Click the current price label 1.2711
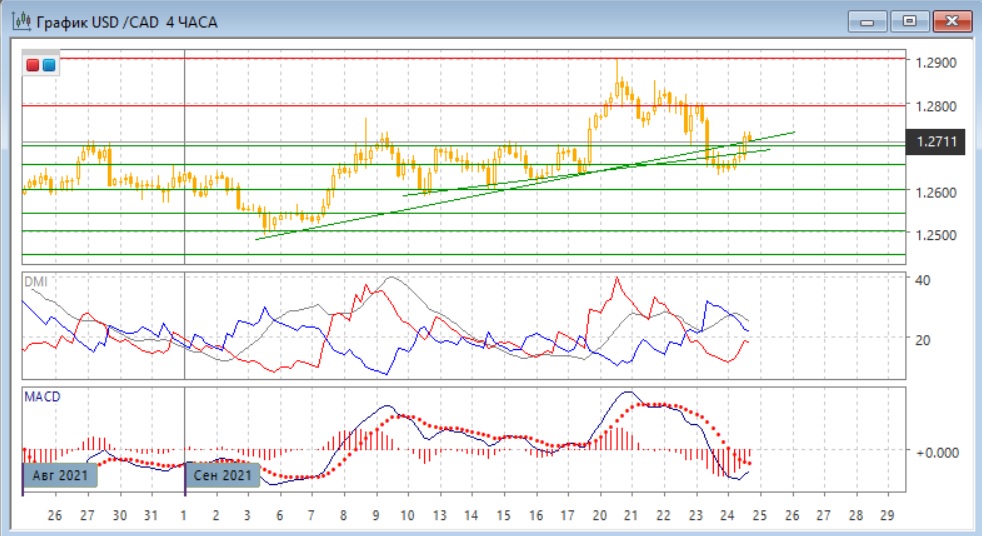982x536 pixels. coord(936,142)
